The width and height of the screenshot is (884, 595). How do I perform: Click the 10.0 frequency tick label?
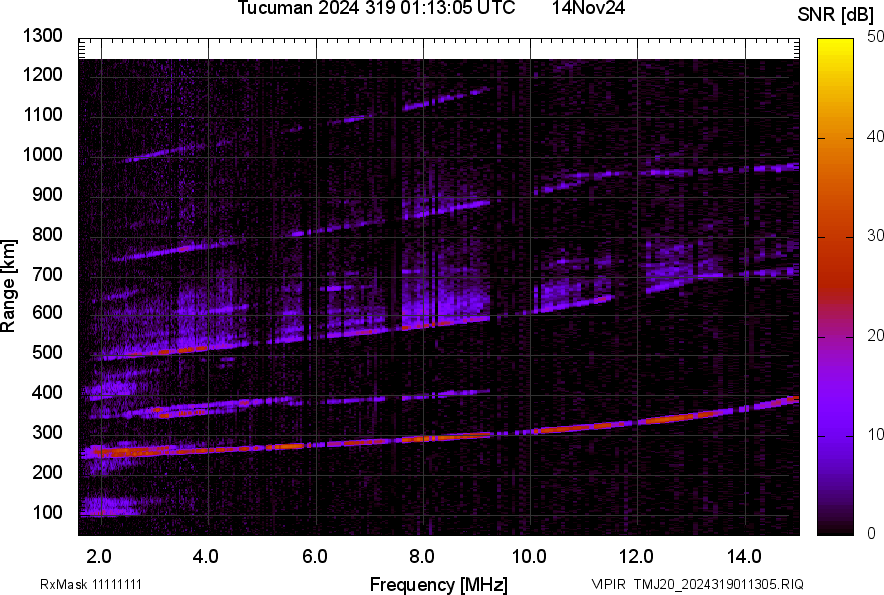(529, 557)
